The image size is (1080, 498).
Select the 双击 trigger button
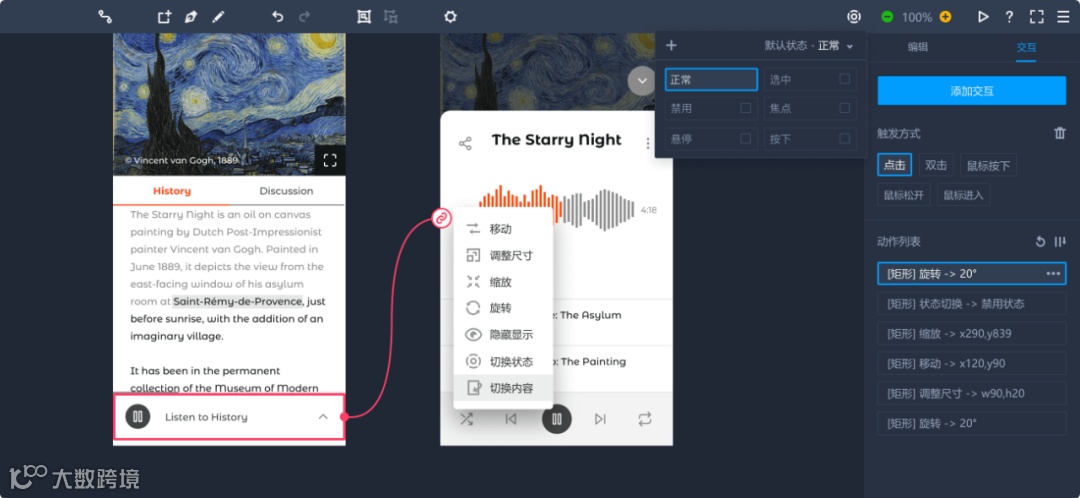coord(936,165)
